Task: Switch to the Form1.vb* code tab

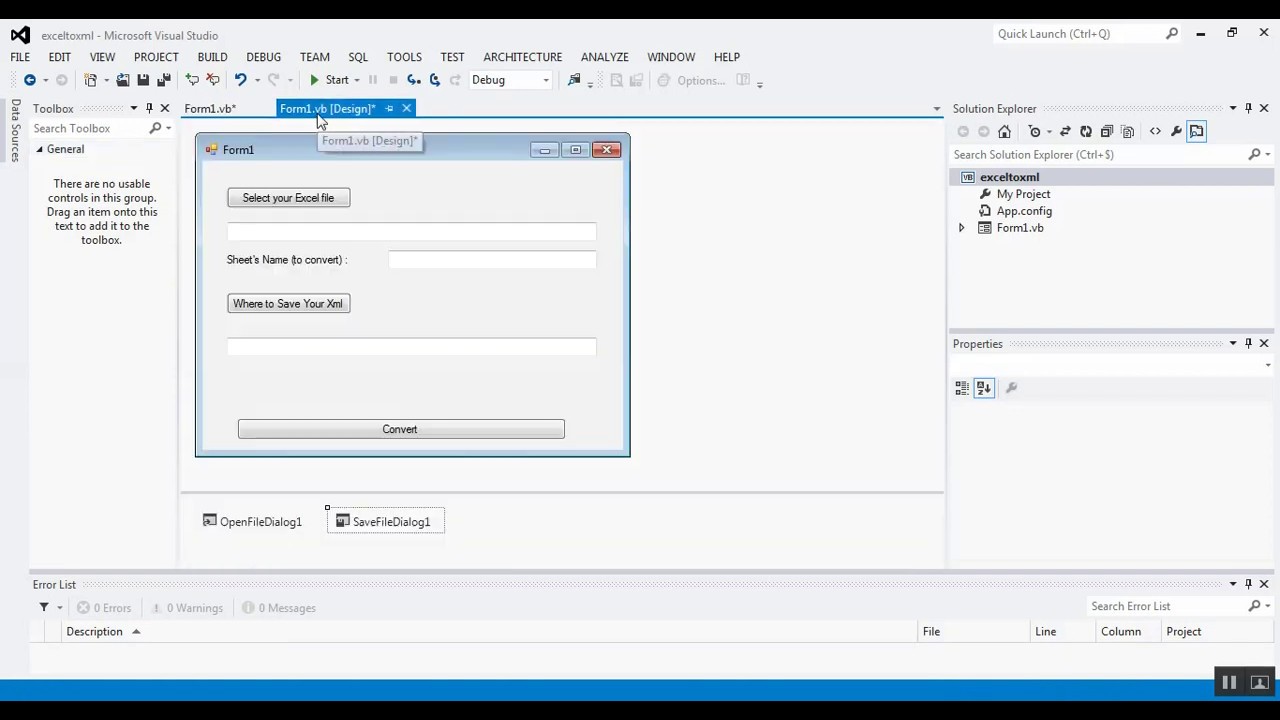Action: click(210, 108)
